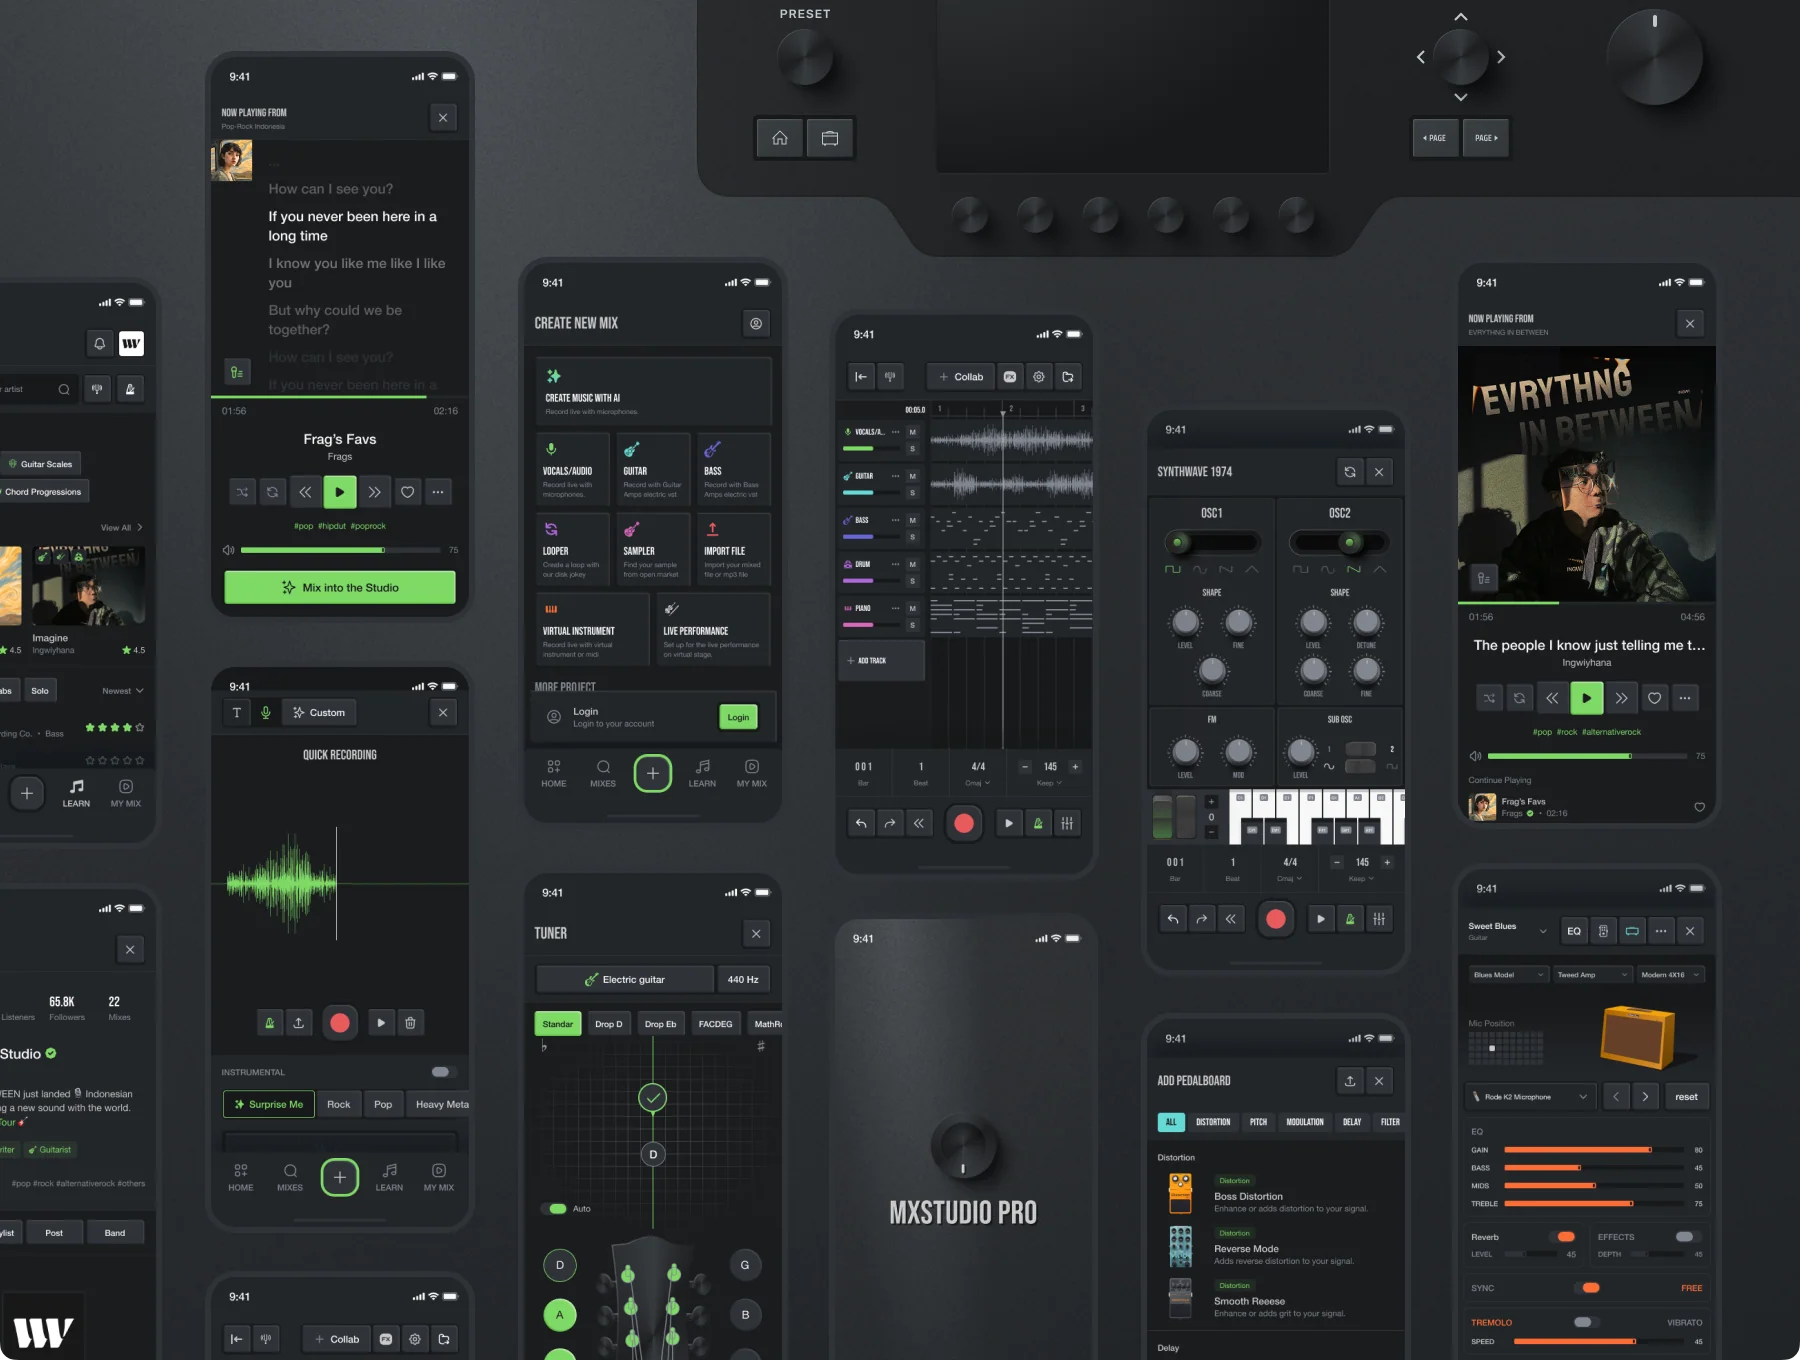The width and height of the screenshot is (1800, 1360).
Task: Choose the Guitar tile in Create New Mix
Action: (653, 469)
